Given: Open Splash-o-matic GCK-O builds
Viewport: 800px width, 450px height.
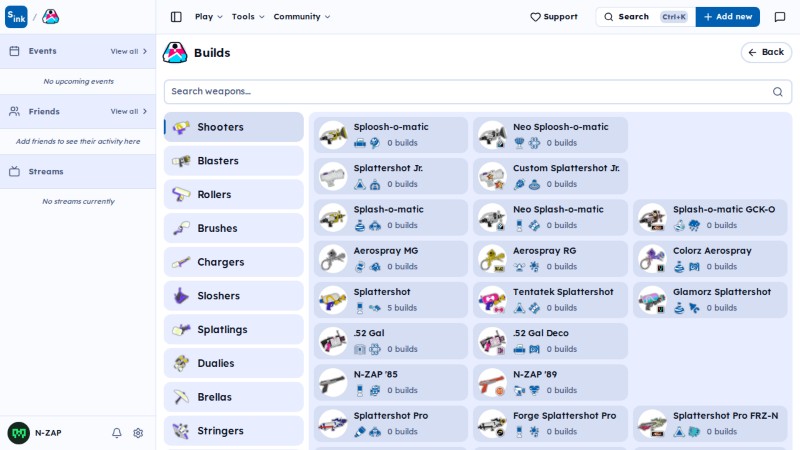Looking at the screenshot, I should point(710,217).
